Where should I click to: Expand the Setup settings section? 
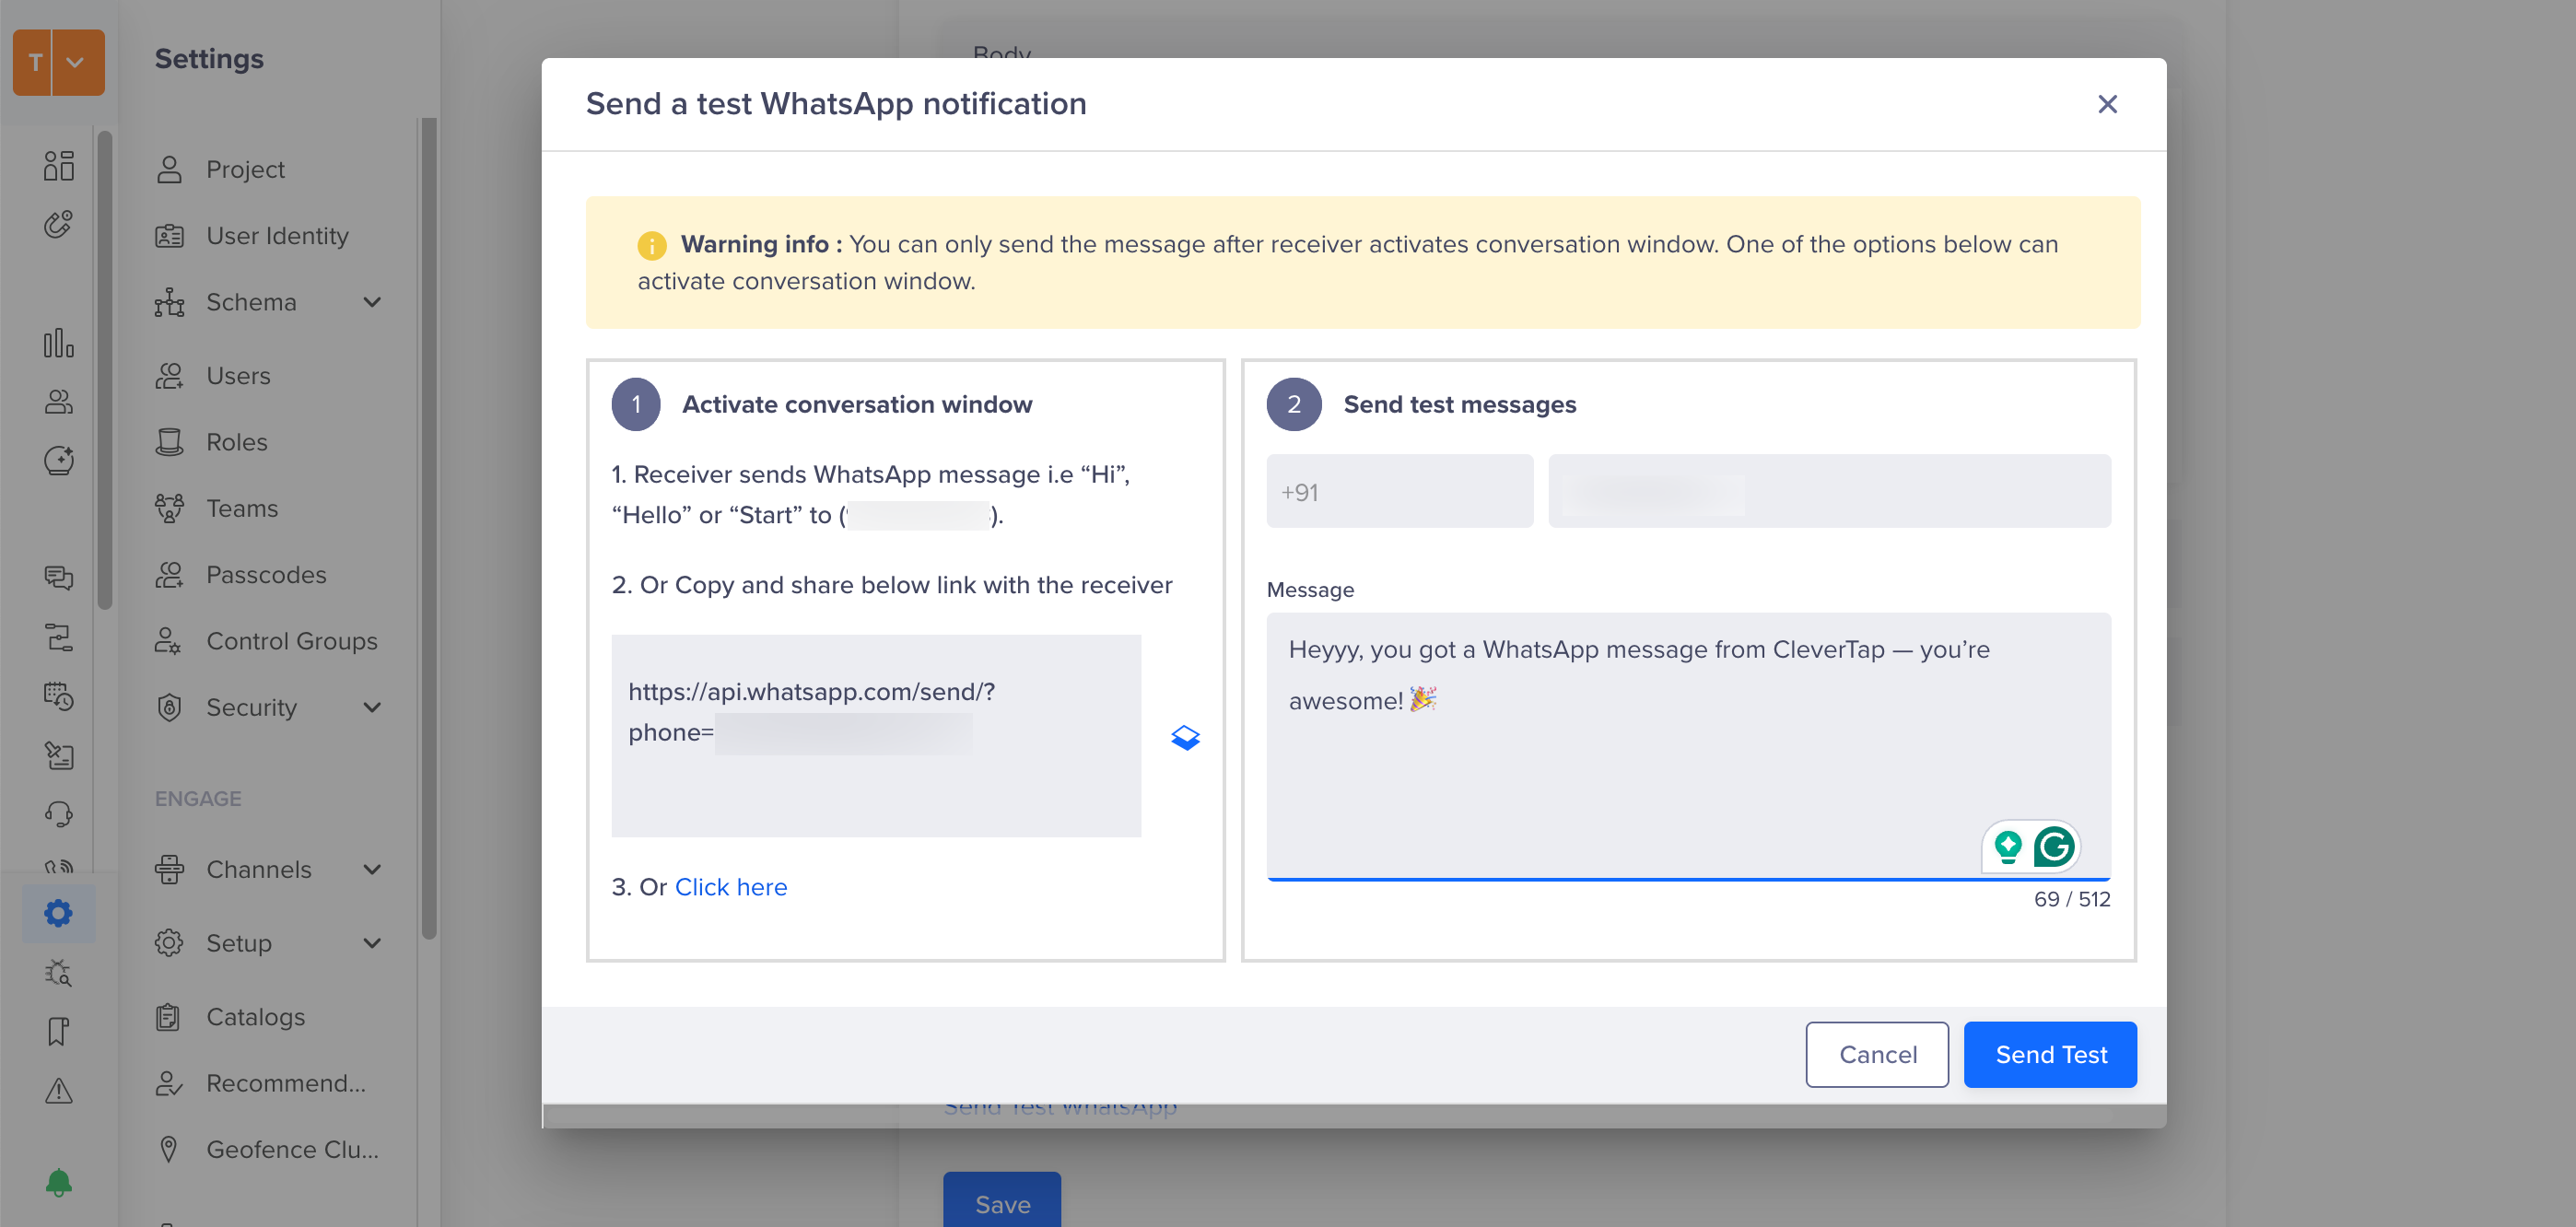click(x=372, y=944)
